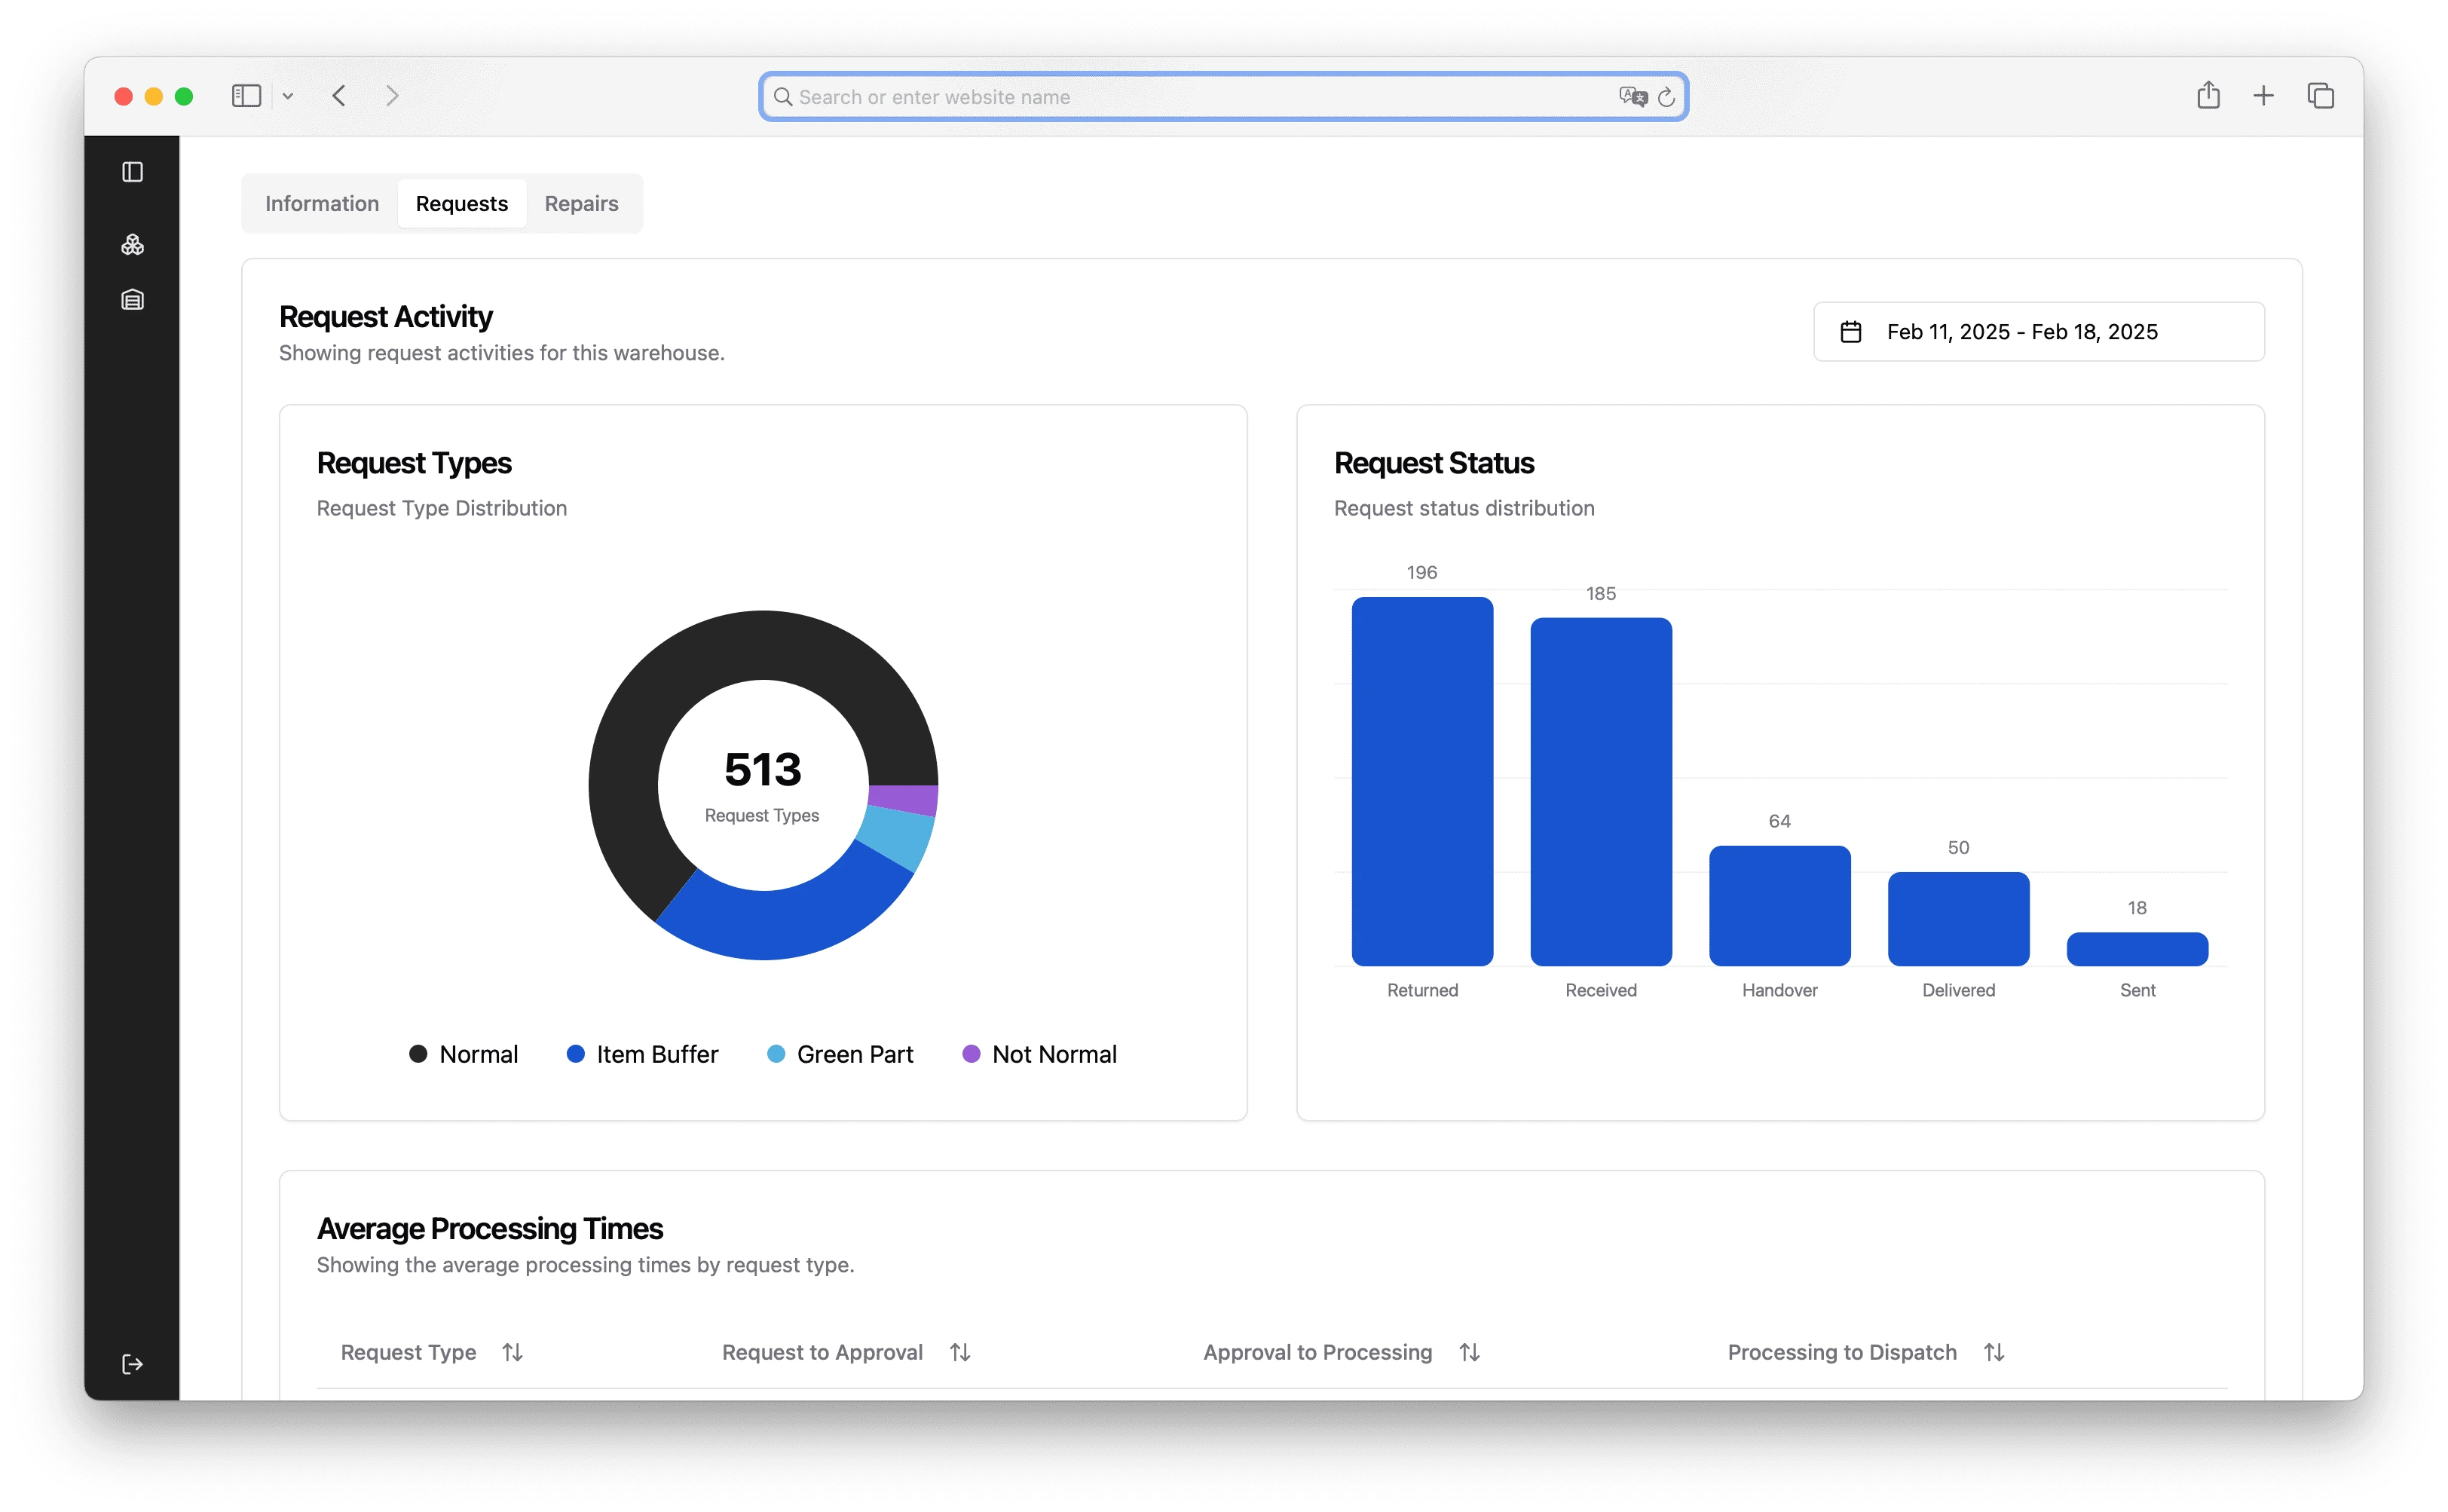Switch to the Information tab
This screenshot has width=2448, height=1512.
(322, 203)
